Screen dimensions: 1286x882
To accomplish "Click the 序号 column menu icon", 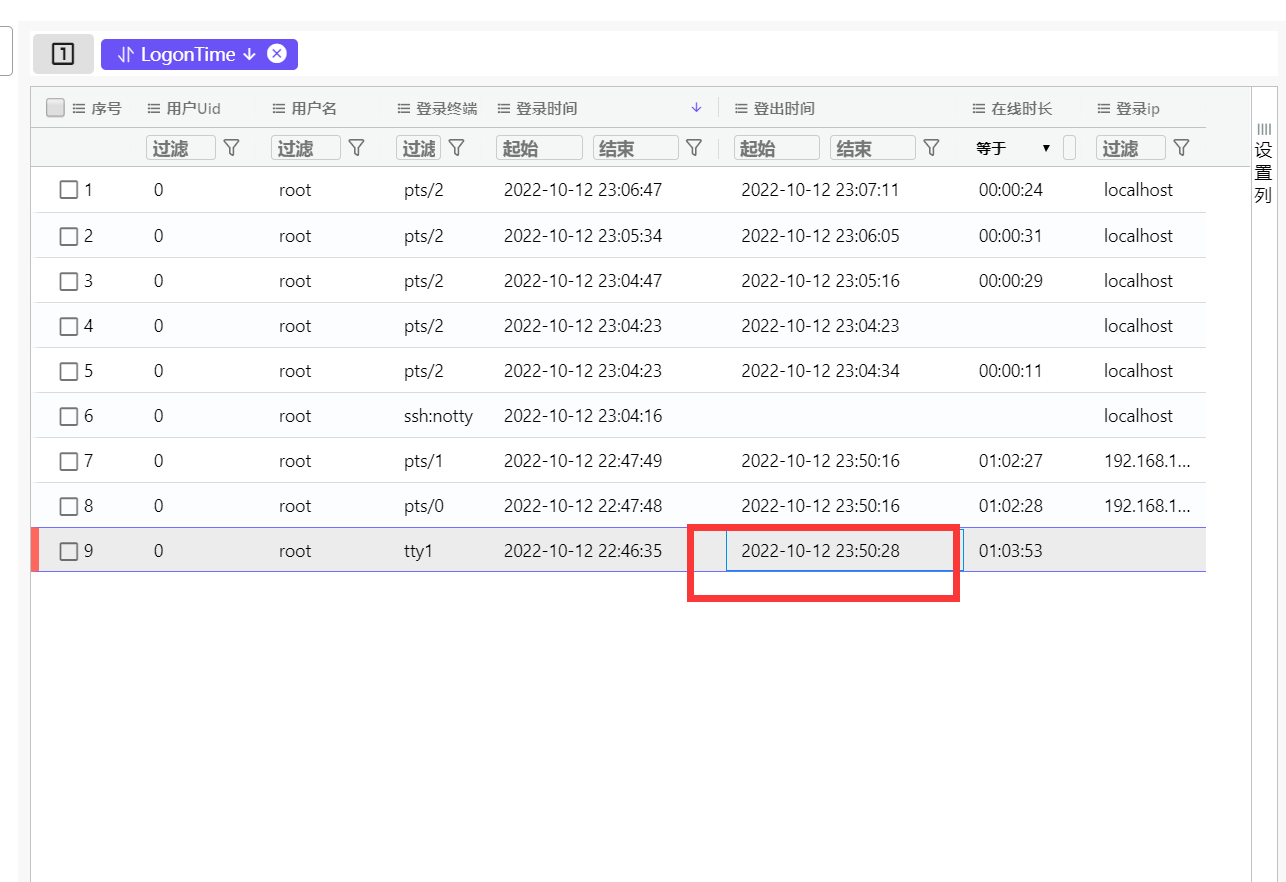I will point(79,109).
